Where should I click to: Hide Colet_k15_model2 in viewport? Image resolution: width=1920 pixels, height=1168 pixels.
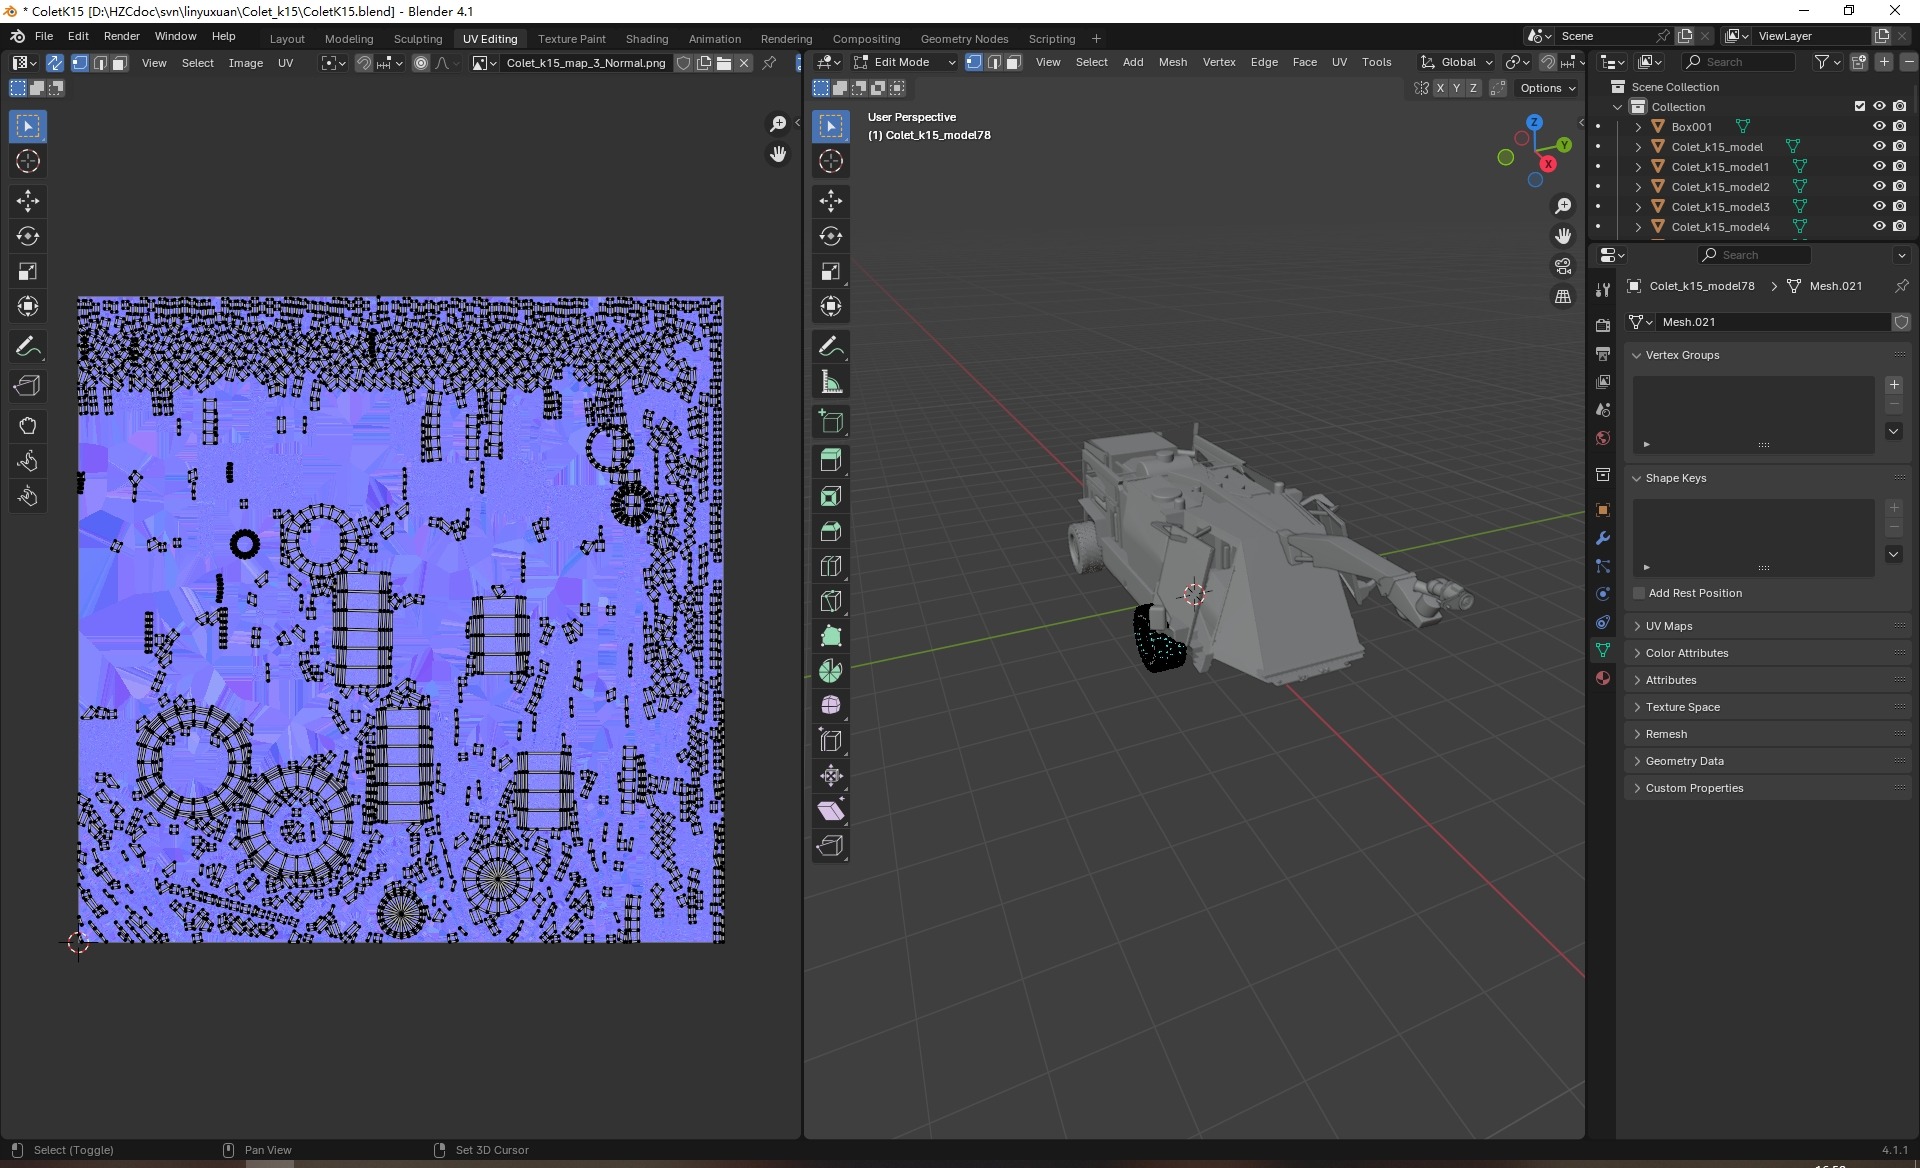click(1879, 186)
